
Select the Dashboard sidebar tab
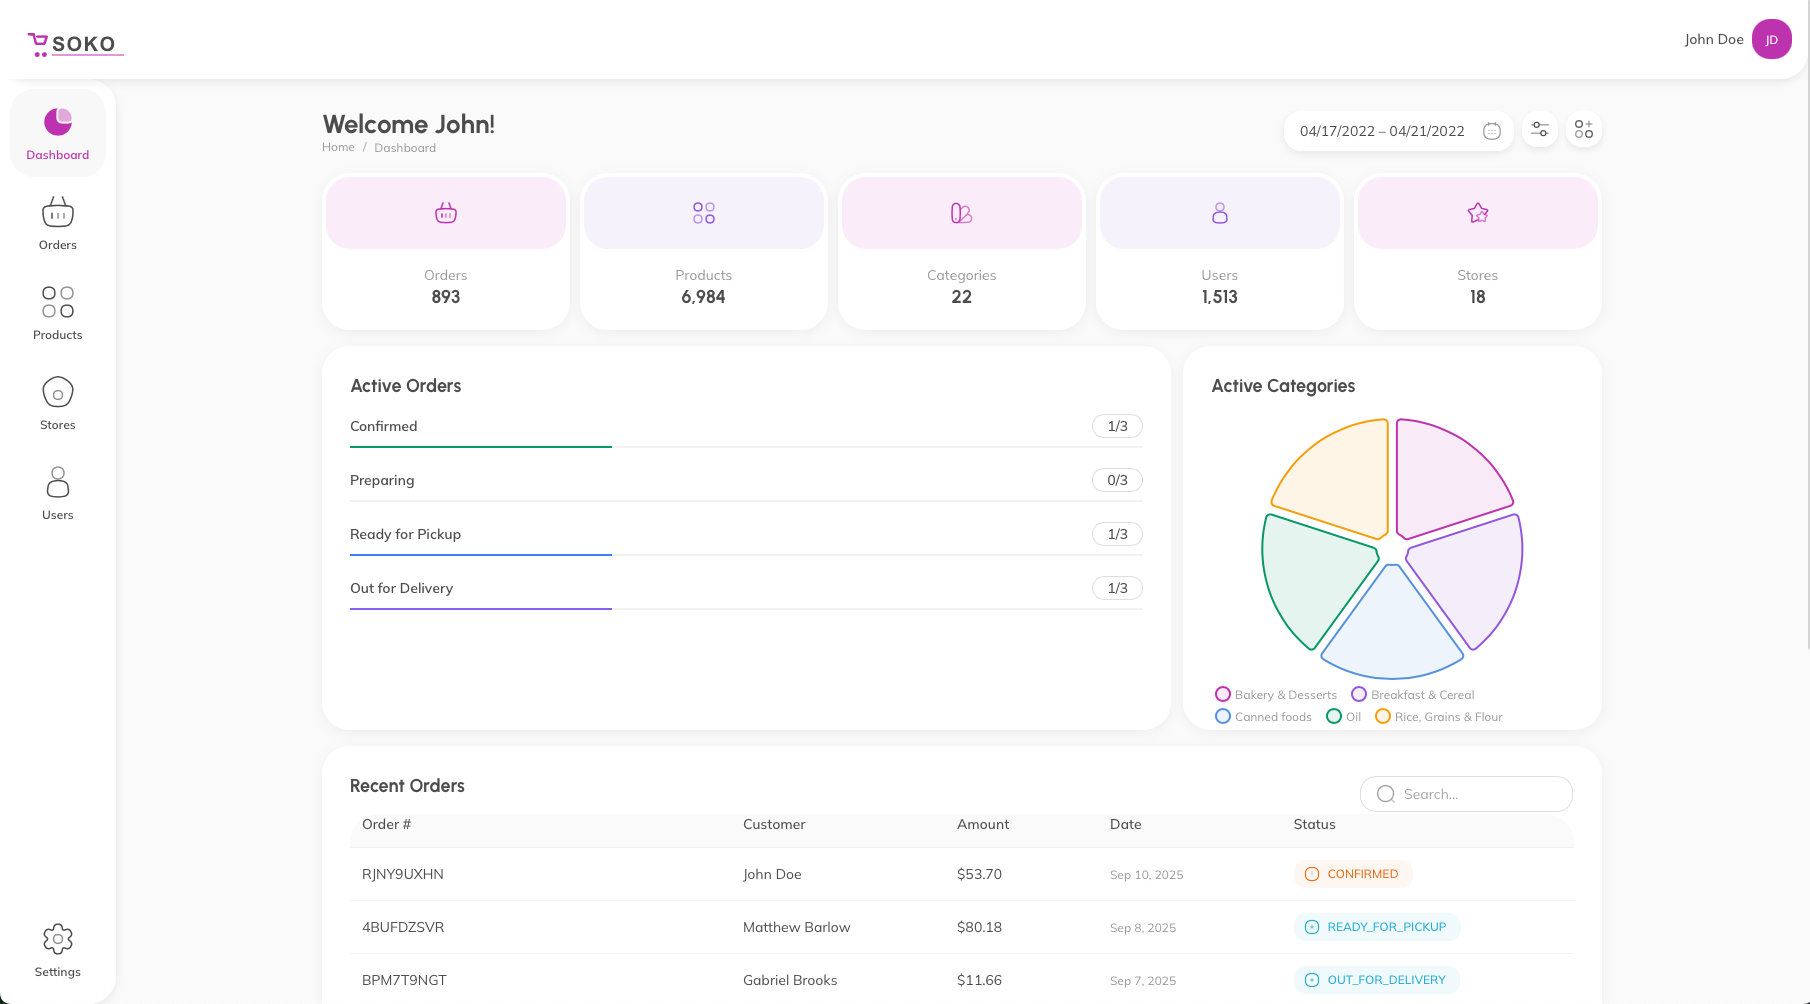58,133
